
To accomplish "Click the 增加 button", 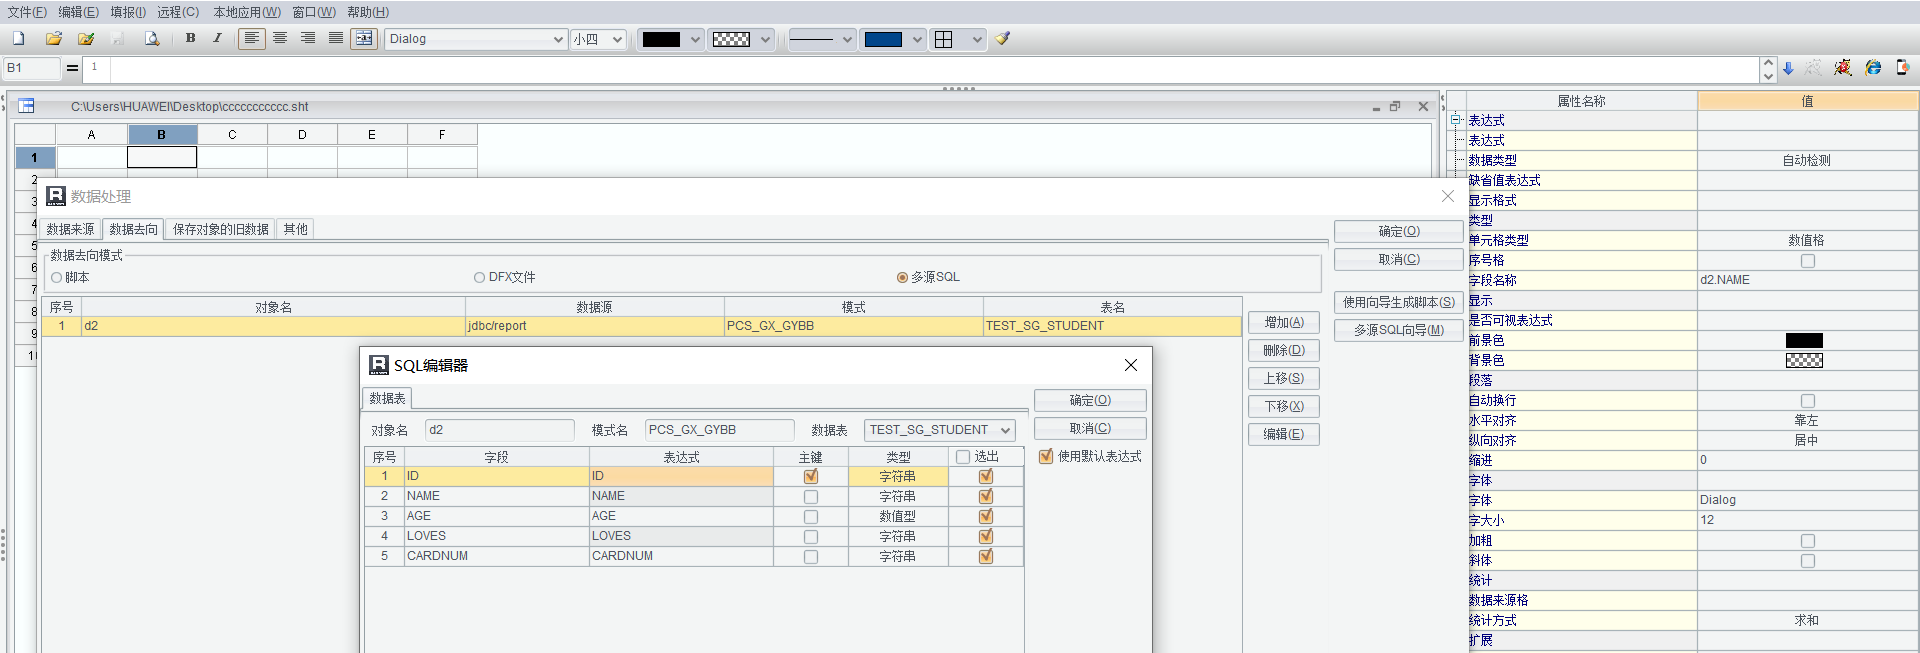I will coord(1283,323).
